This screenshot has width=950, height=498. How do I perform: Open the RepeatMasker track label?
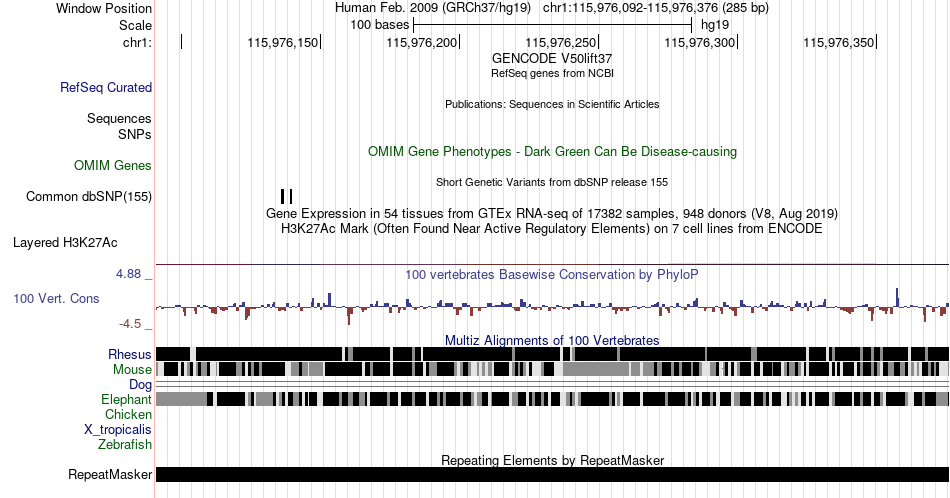click(x=110, y=474)
